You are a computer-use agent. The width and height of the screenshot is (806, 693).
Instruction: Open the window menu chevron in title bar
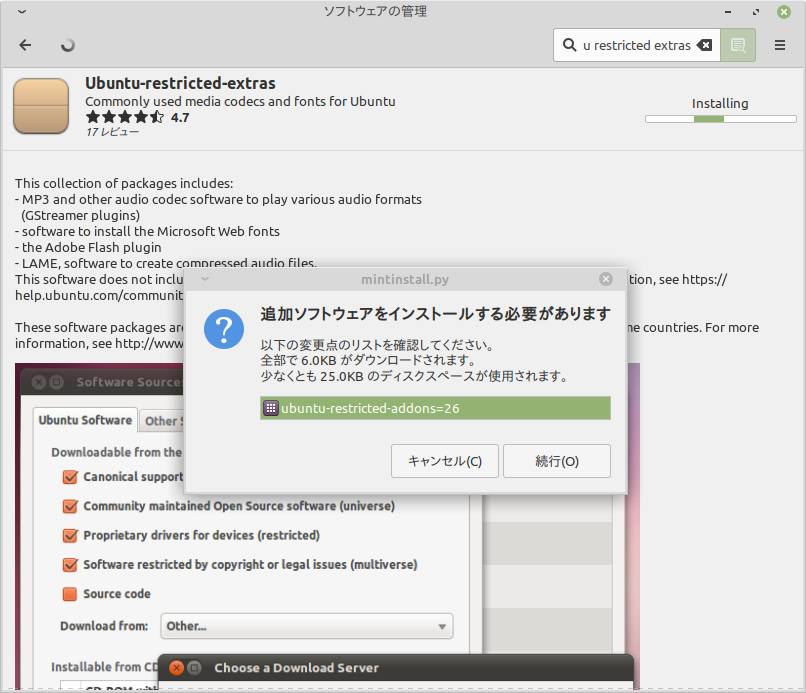click(x=22, y=11)
